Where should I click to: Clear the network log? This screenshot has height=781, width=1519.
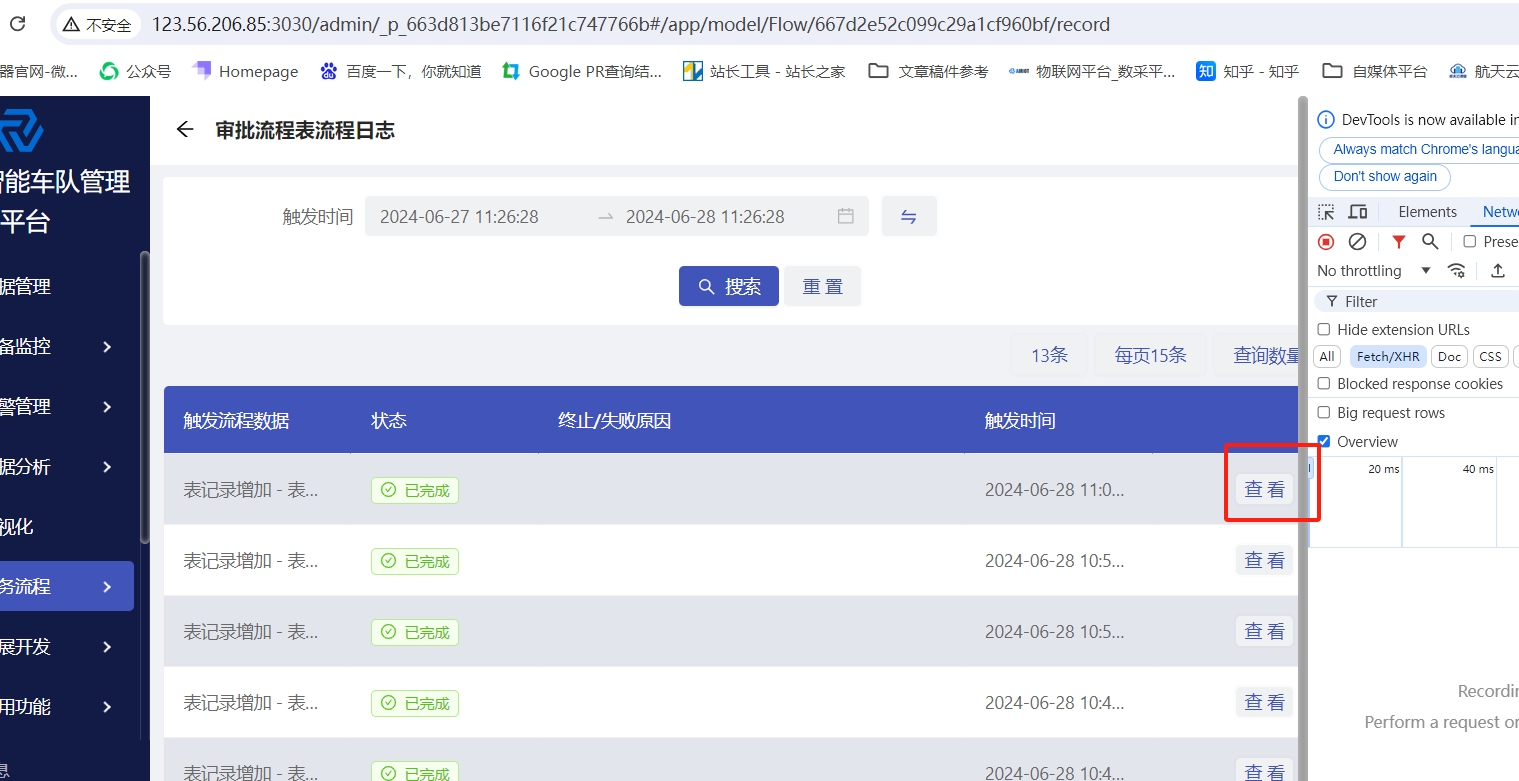coord(1357,241)
